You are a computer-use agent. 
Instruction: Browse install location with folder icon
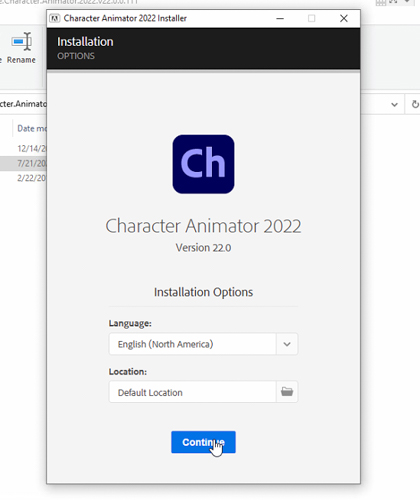pyautogui.click(x=287, y=392)
